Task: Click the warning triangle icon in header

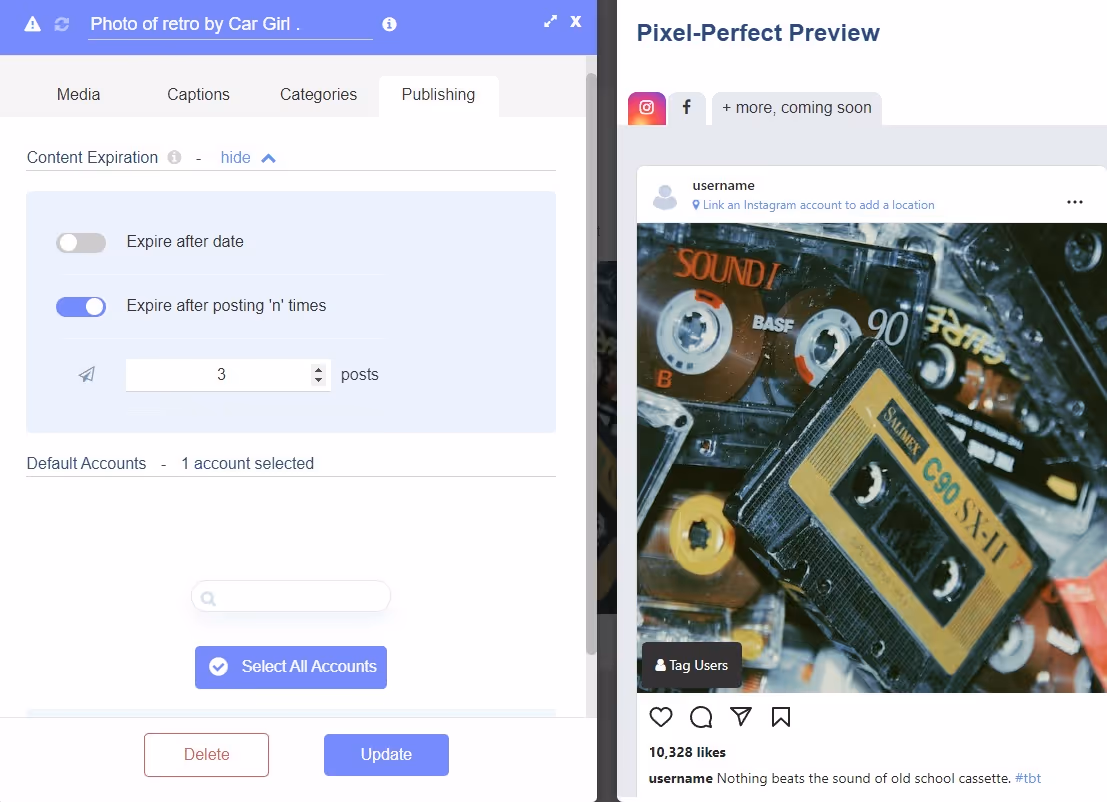Action: coord(32,24)
